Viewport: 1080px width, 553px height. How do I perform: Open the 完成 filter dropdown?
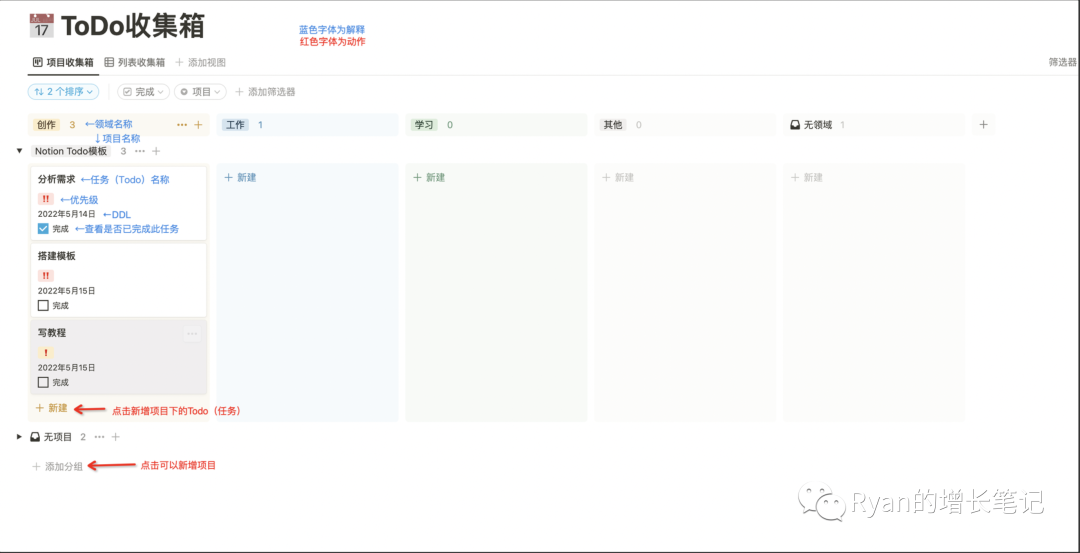pos(143,92)
